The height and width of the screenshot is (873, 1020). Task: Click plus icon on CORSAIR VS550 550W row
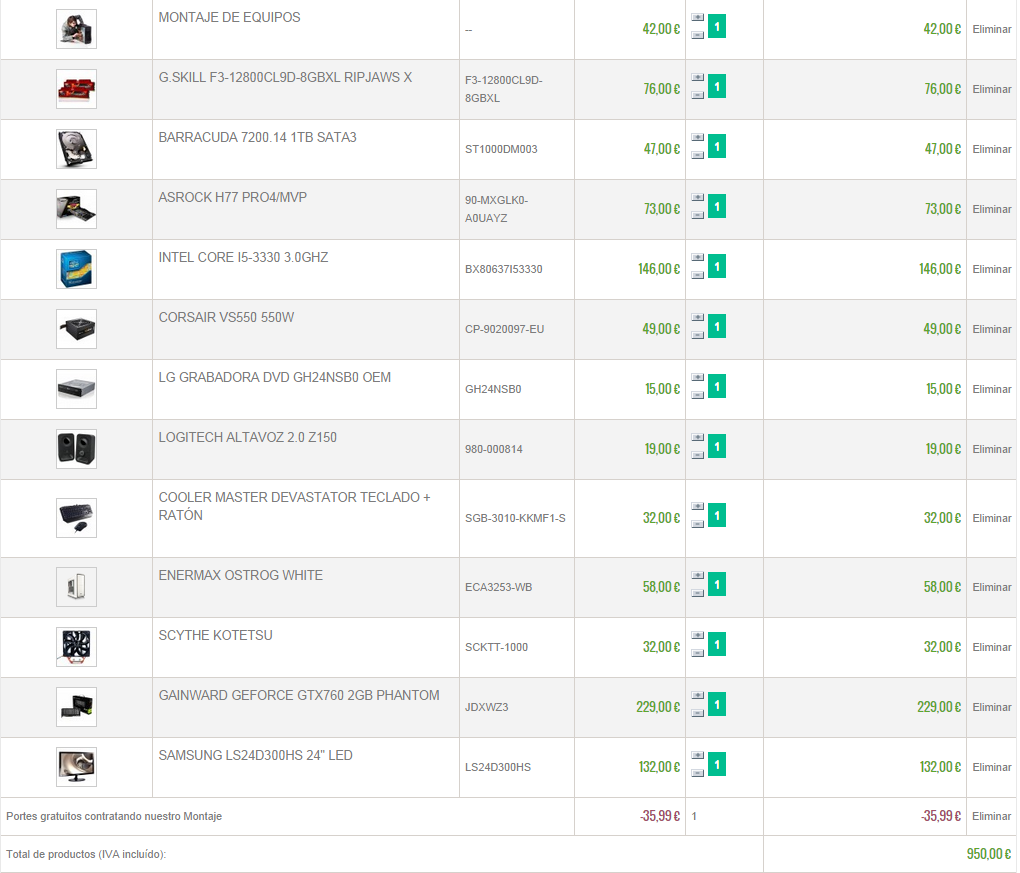(x=697, y=317)
